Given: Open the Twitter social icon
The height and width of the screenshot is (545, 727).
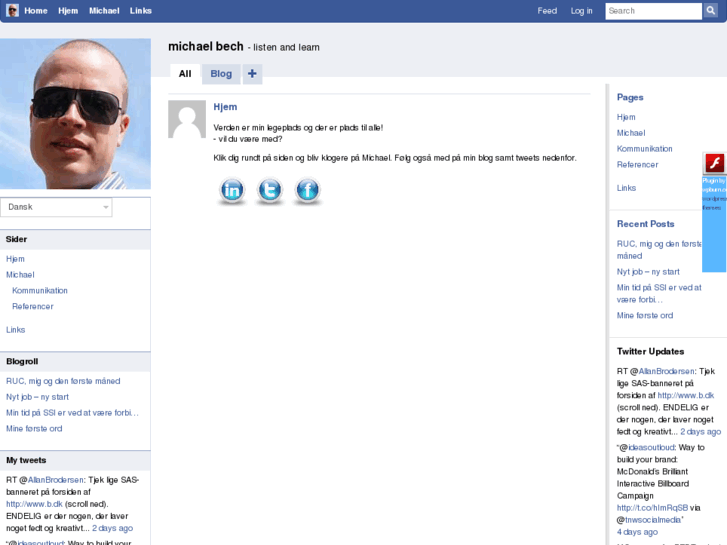Looking at the screenshot, I should [270, 190].
